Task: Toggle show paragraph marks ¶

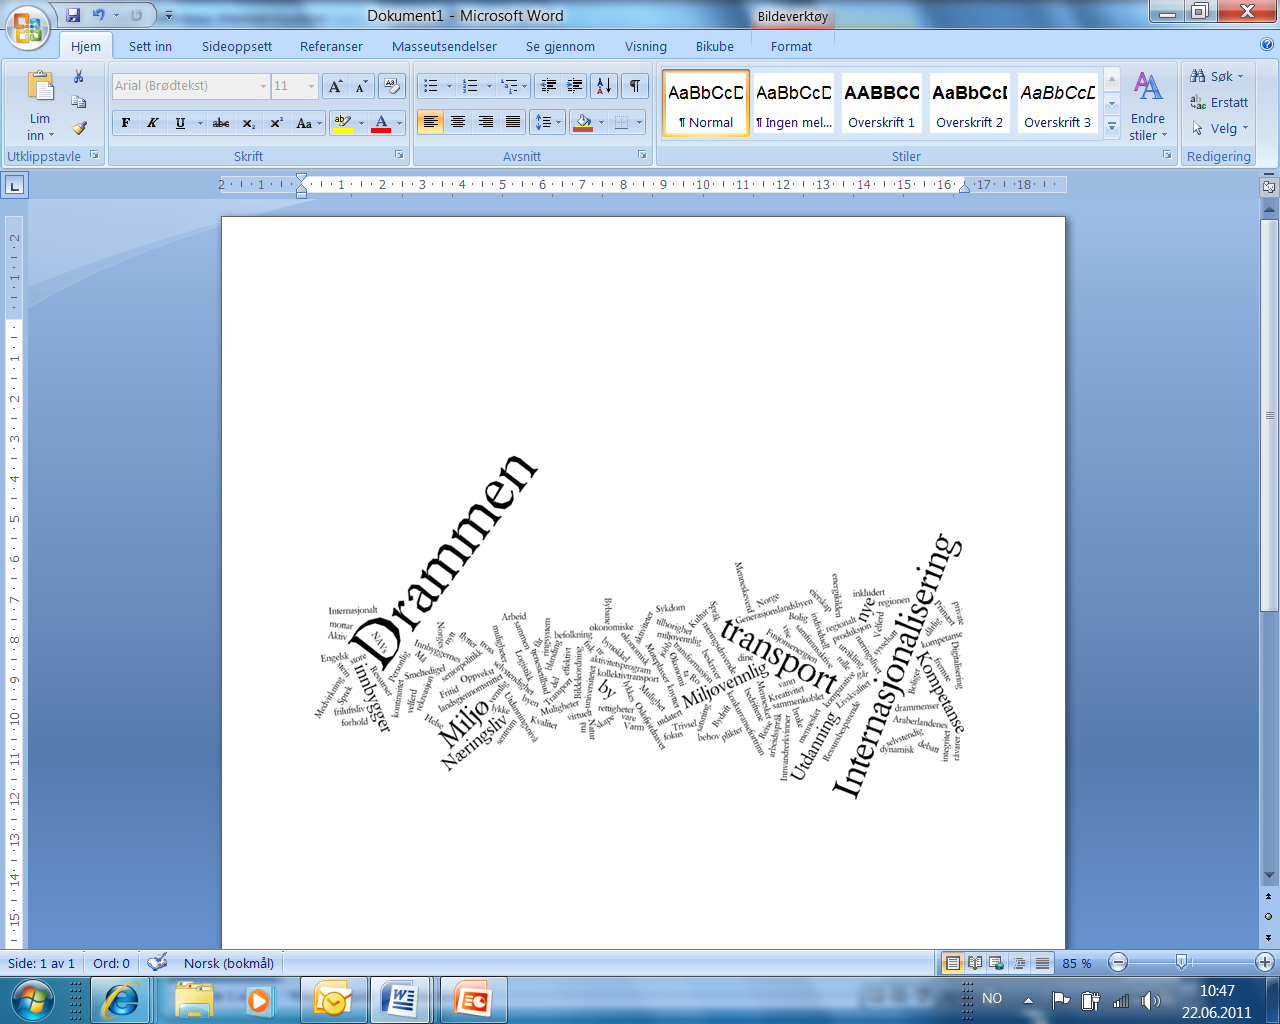Action: pos(635,86)
